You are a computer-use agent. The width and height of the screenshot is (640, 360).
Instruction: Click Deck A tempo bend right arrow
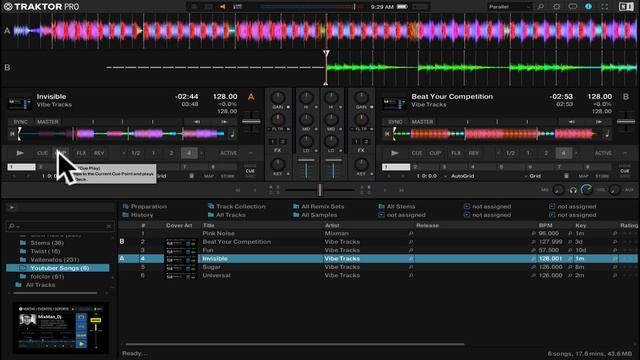click(x=224, y=122)
